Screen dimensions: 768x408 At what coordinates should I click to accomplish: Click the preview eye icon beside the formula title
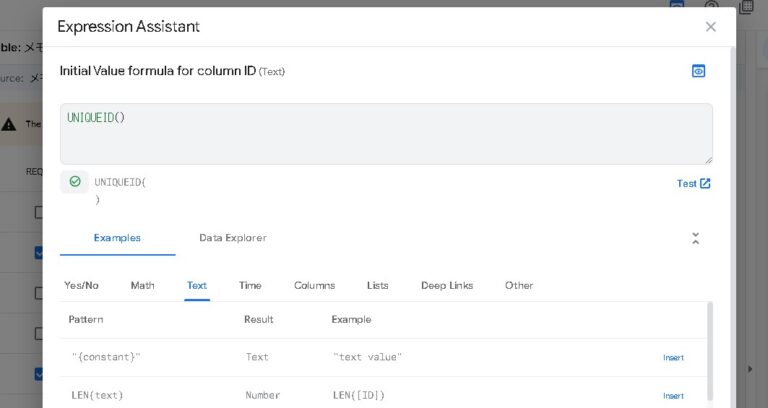tap(698, 71)
